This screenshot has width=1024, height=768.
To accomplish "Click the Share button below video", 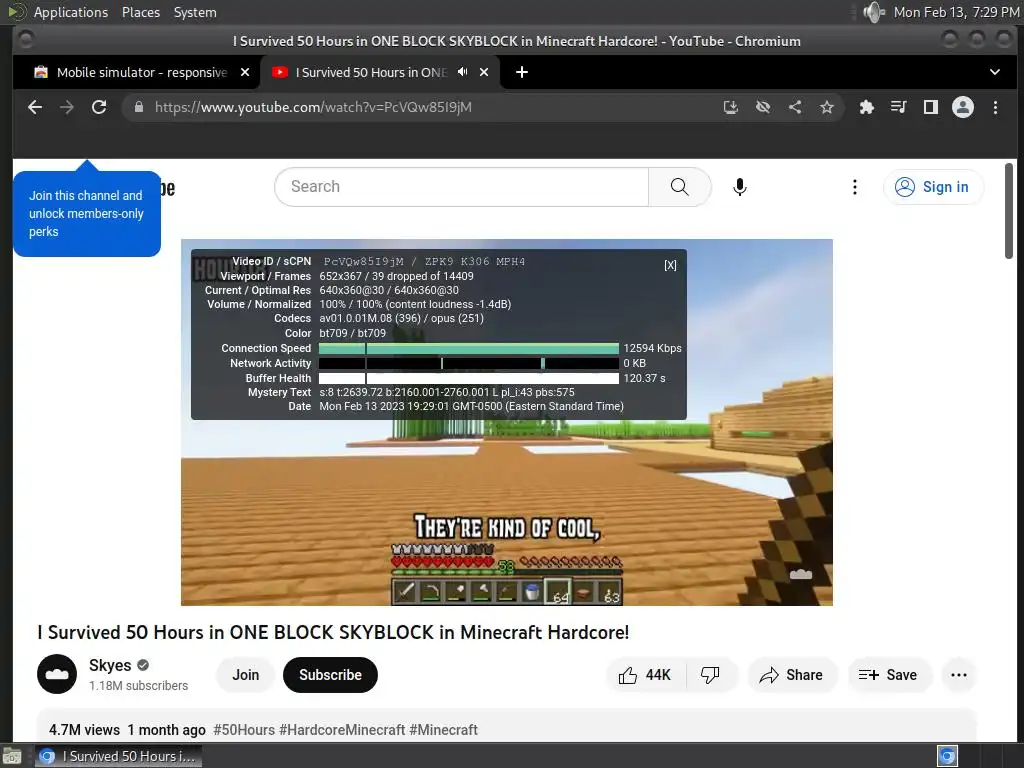I will tap(792, 675).
